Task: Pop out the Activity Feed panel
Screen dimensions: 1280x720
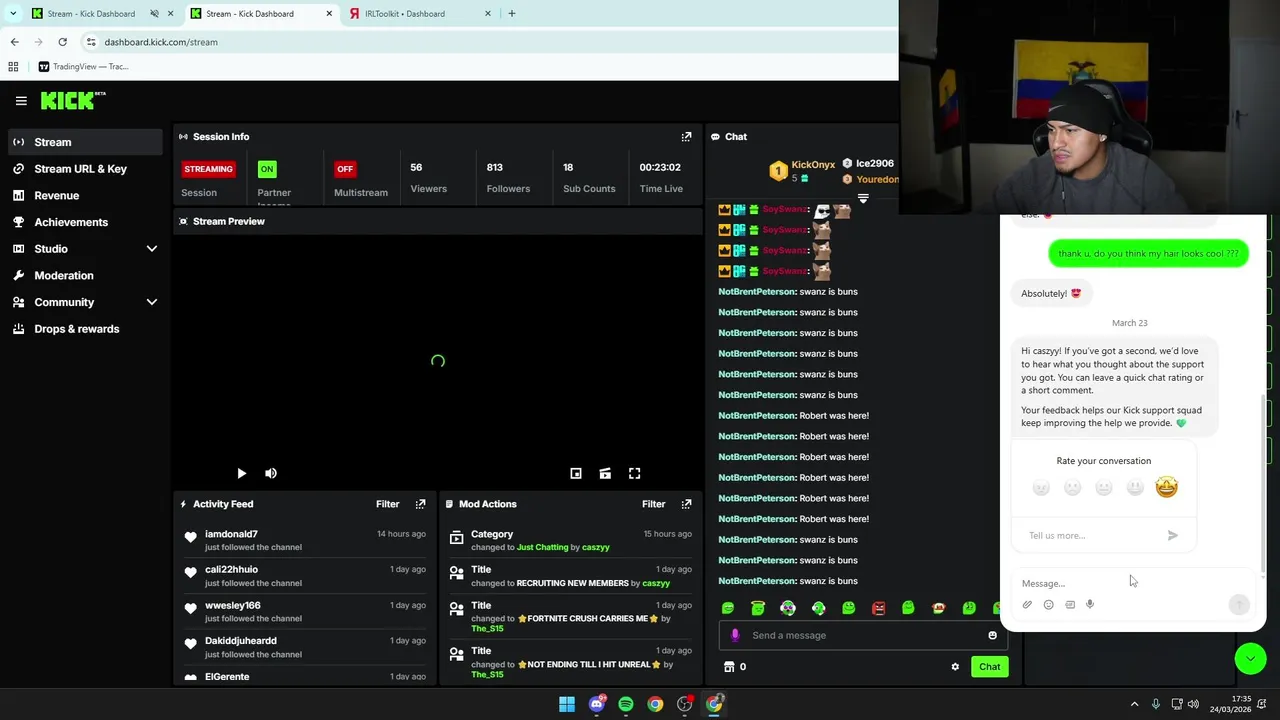Action: click(x=420, y=504)
